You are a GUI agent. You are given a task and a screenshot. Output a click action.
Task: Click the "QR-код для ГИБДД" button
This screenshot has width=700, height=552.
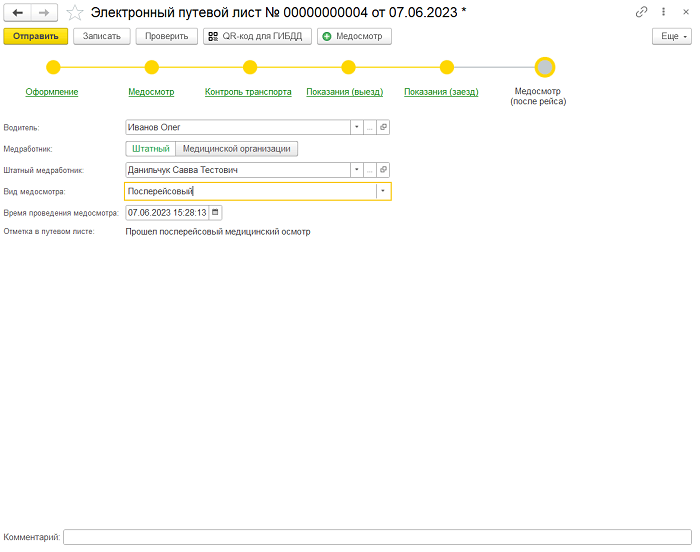257,36
